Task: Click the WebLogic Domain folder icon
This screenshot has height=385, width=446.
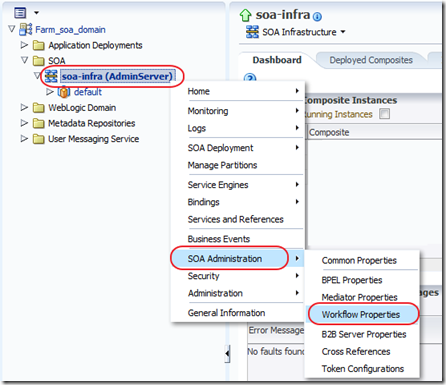Action: point(39,108)
